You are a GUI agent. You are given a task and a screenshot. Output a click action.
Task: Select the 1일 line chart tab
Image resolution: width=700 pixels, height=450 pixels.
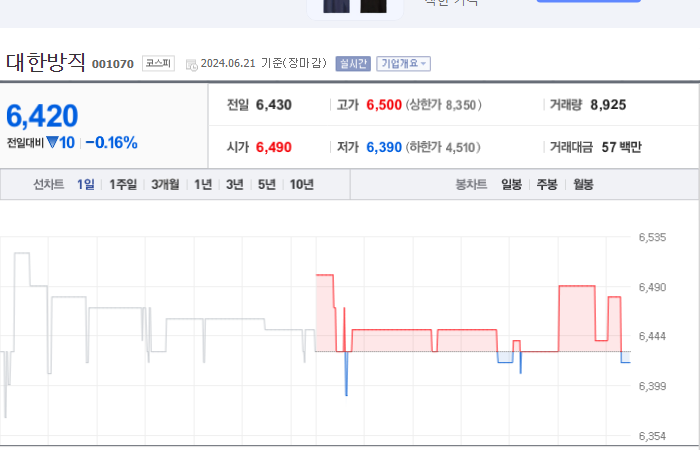(86, 184)
